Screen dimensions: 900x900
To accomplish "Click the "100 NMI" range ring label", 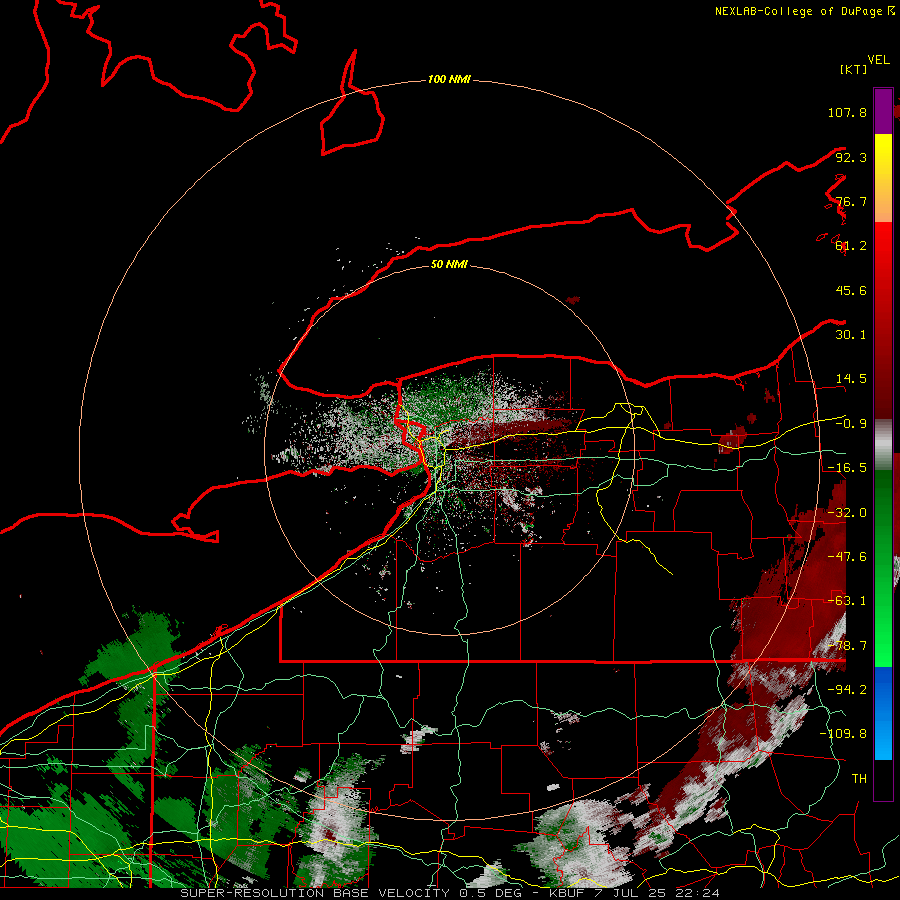I will pos(449,79).
